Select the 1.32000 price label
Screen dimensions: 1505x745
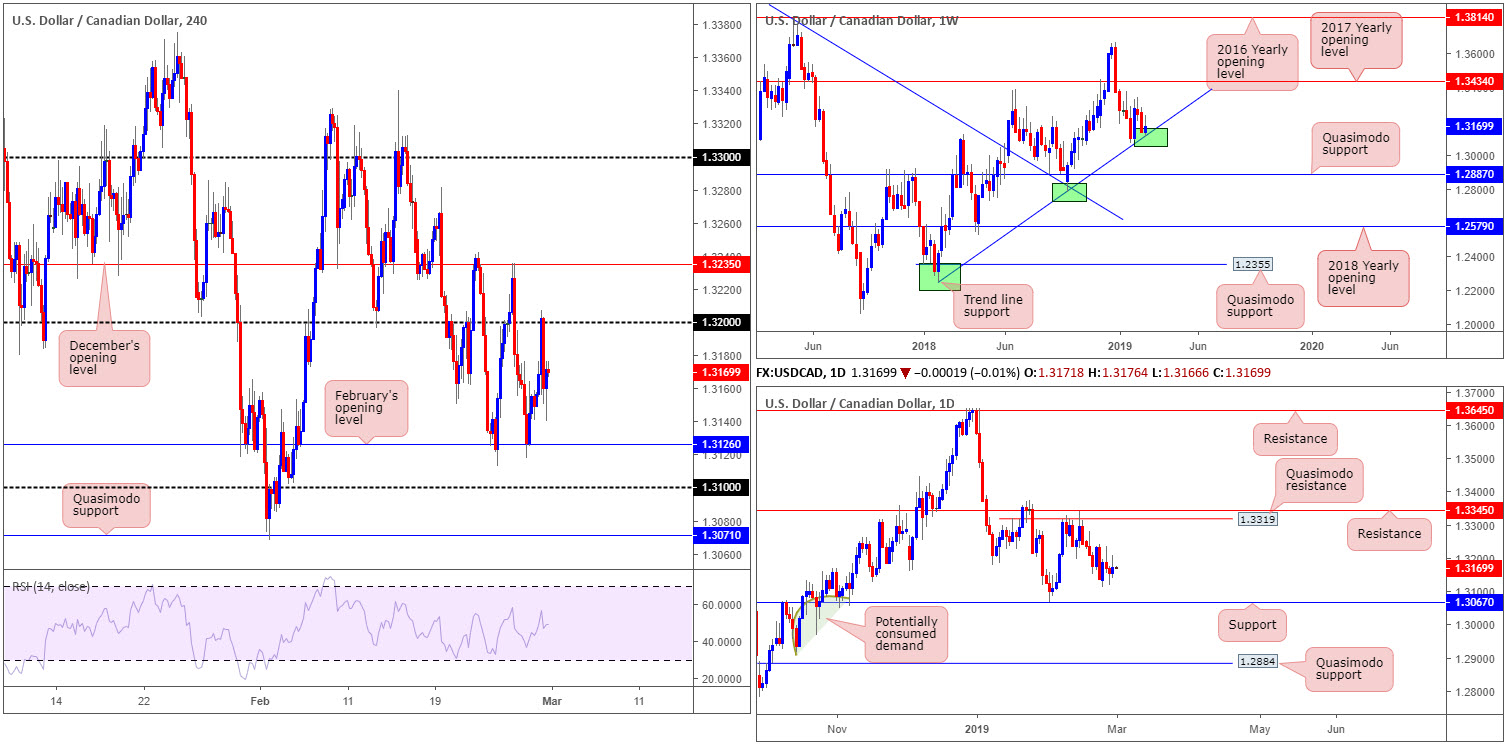pos(722,323)
